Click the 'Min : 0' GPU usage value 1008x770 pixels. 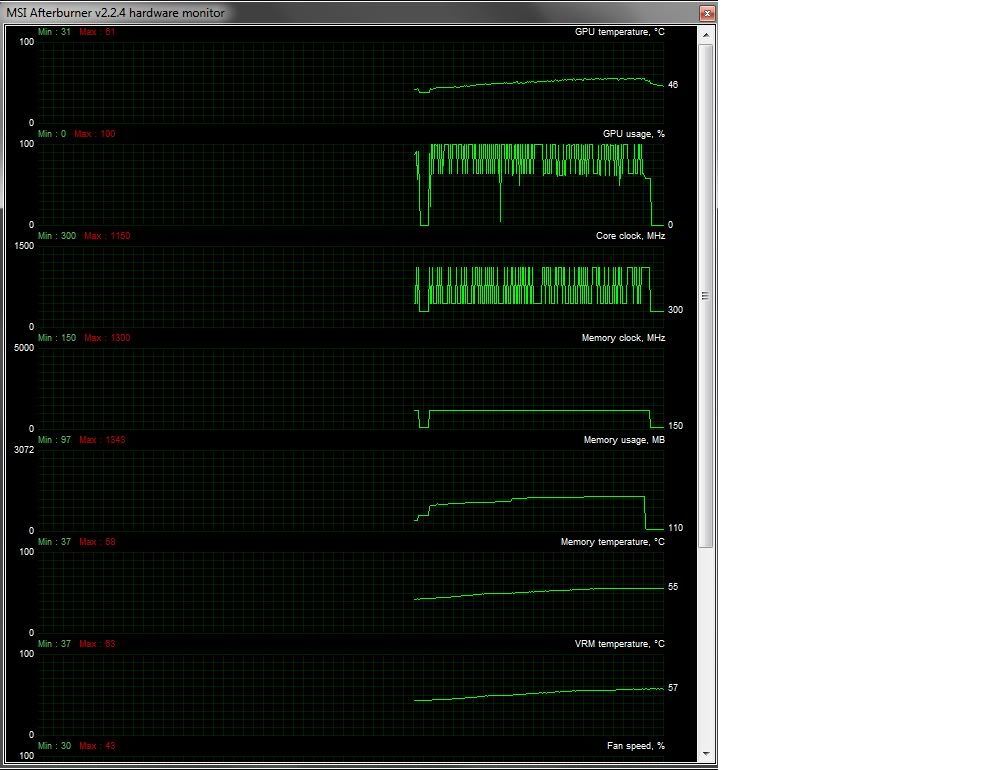click(x=51, y=134)
